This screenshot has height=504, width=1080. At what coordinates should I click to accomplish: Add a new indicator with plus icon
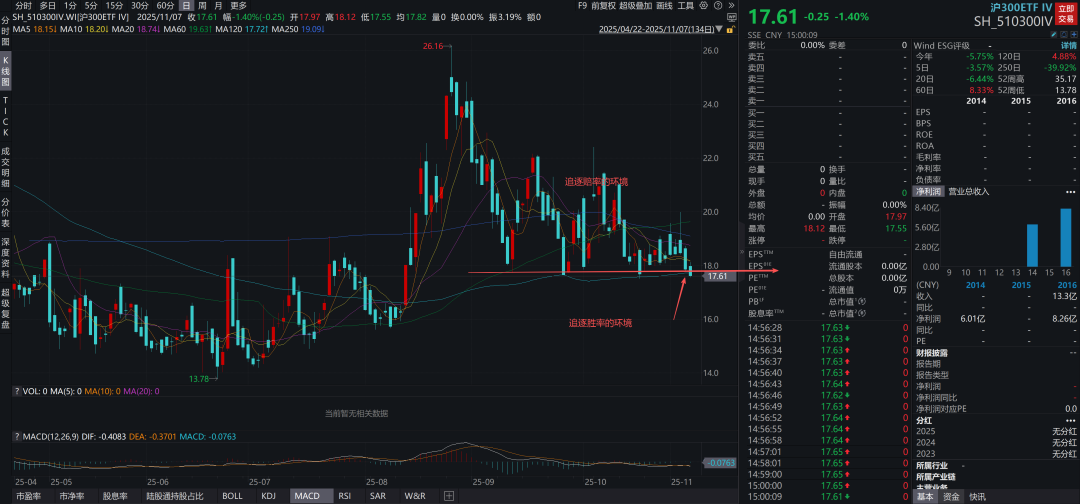[x=448, y=496]
